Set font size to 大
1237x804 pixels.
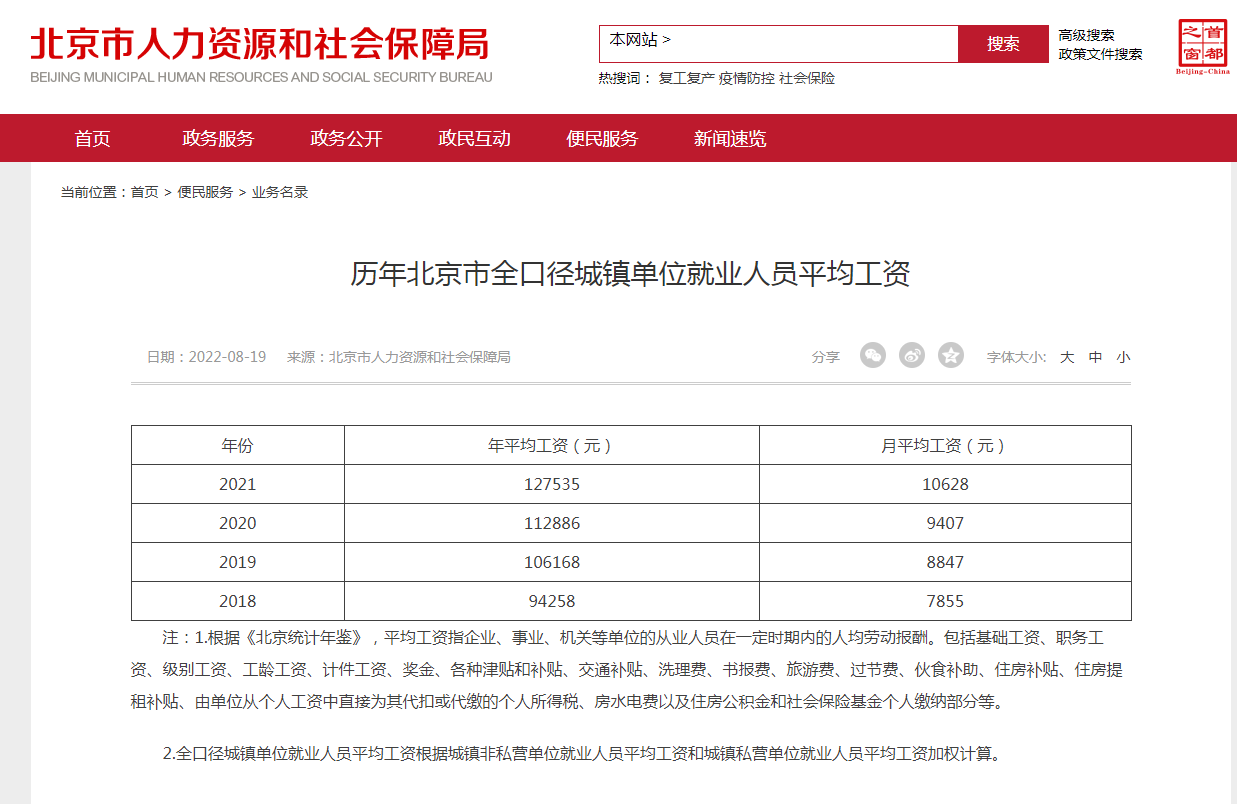point(1067,357)
